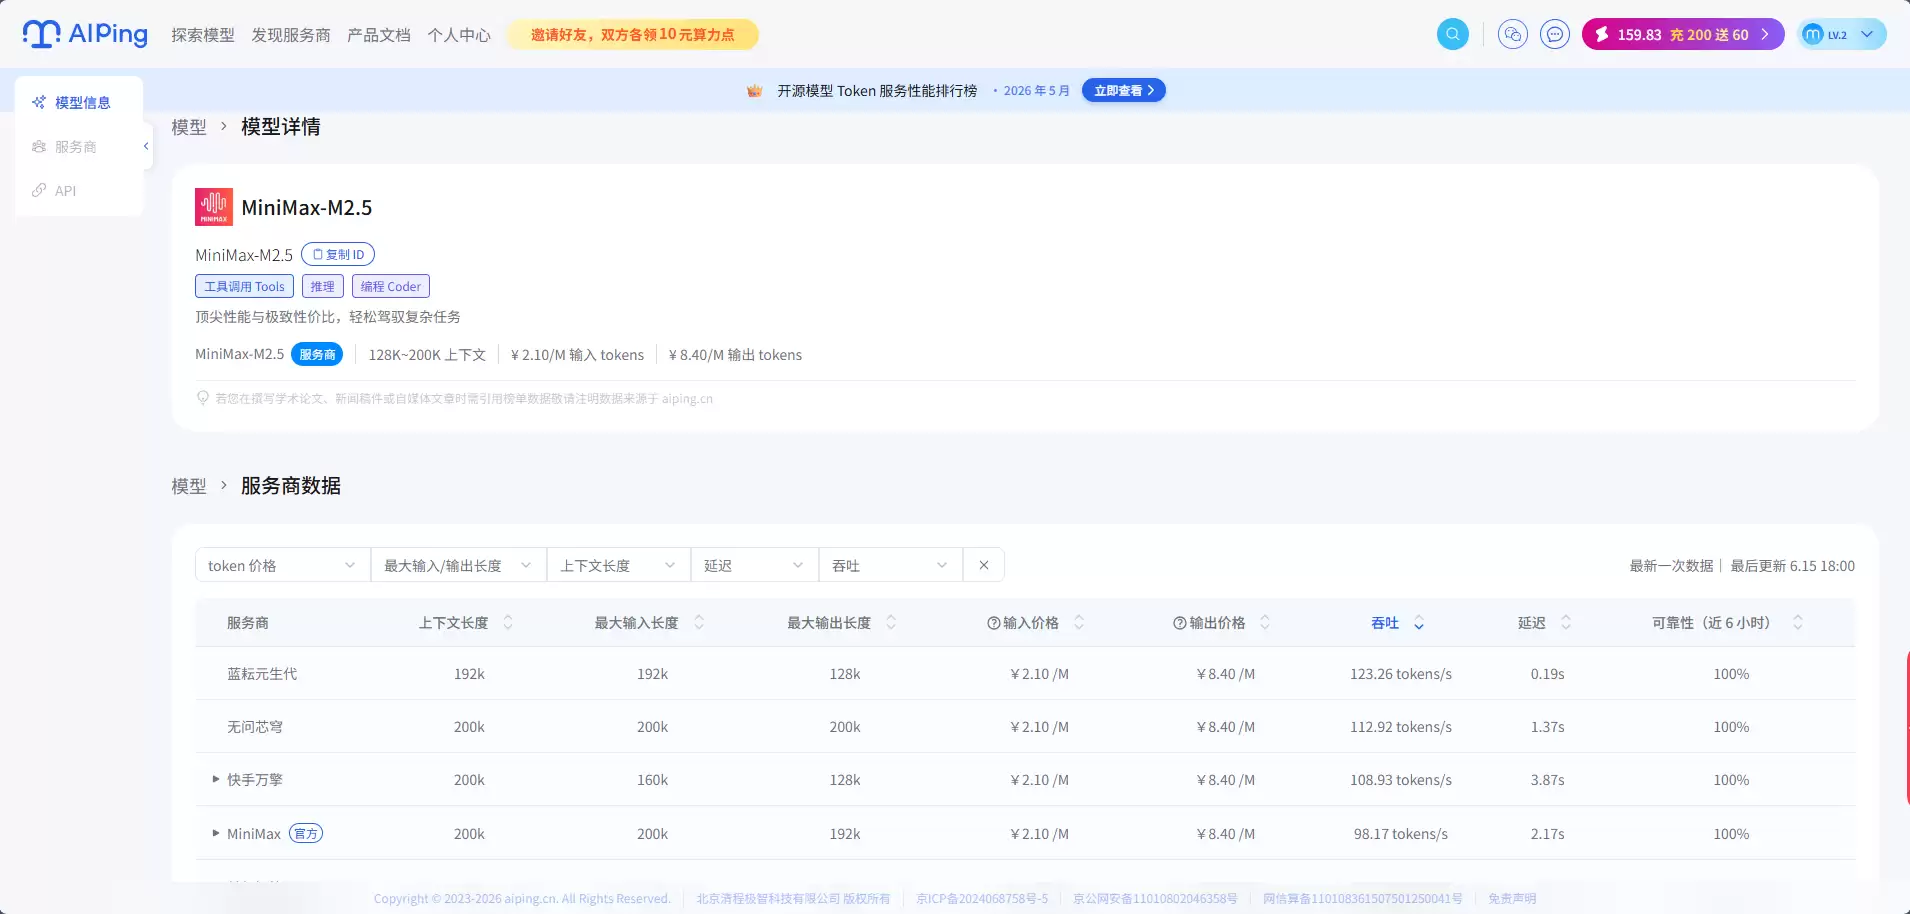Click the 推理 tag
Screen dimensions: 1910x914
tap(322, 286)
